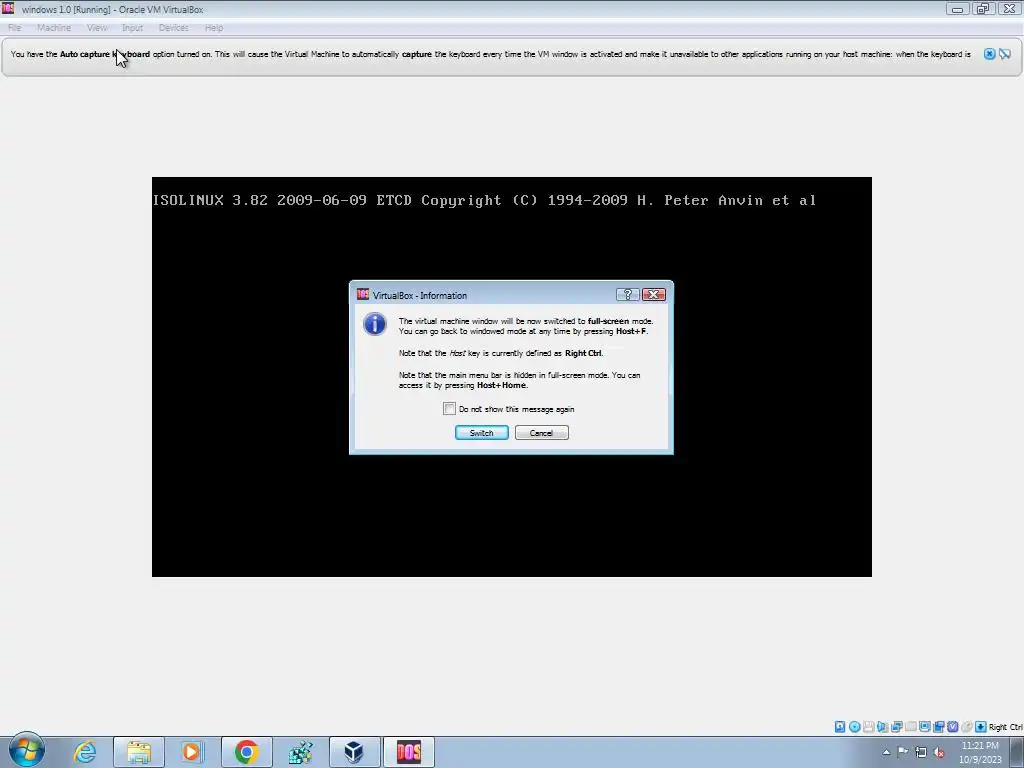Screen dimensions: 1024x768
Task: Click the Switch button in the dialog
Action: tap(481, 433)
